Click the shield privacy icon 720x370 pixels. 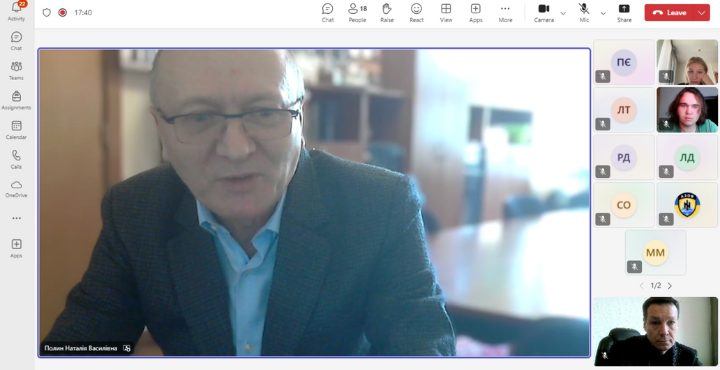tap(46, 12)
